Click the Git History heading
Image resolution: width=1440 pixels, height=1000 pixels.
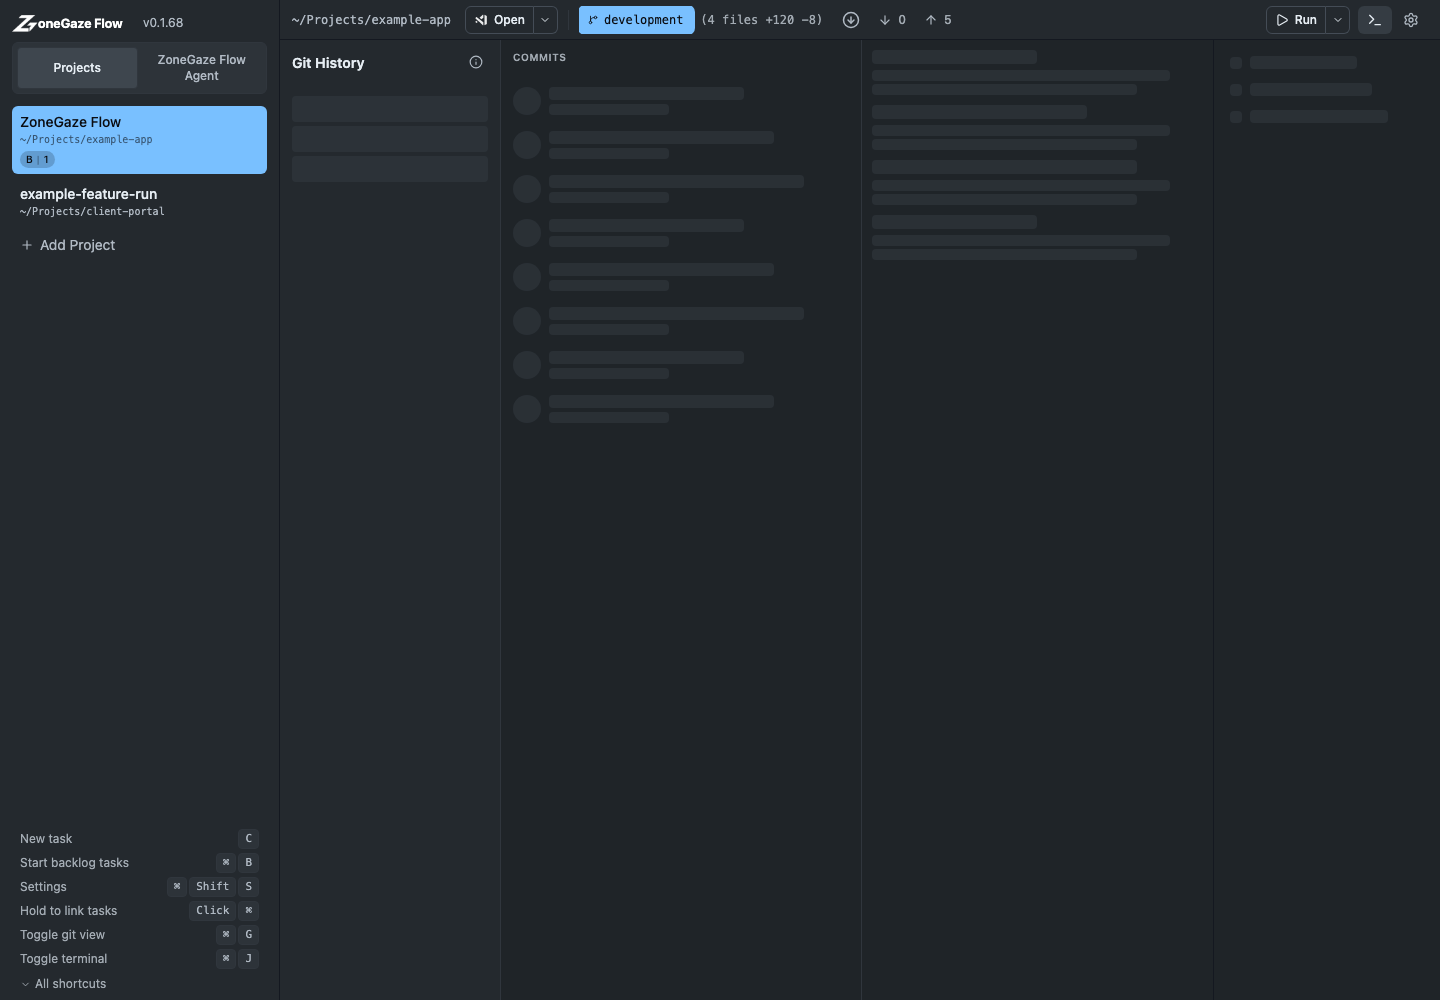point(328,63)
